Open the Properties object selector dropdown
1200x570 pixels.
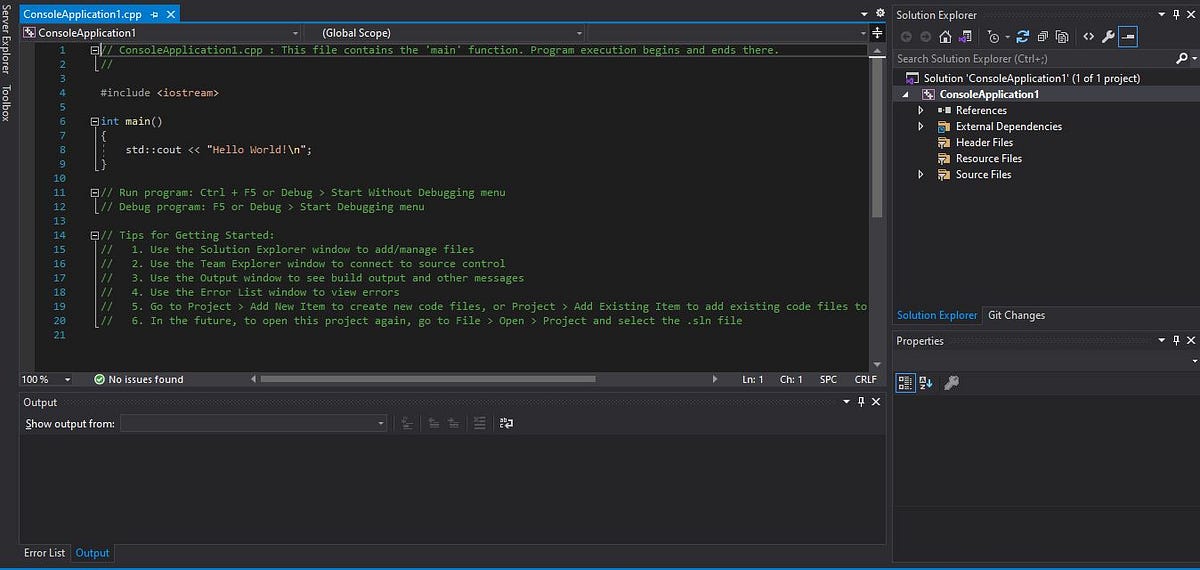coord(1195,360)
